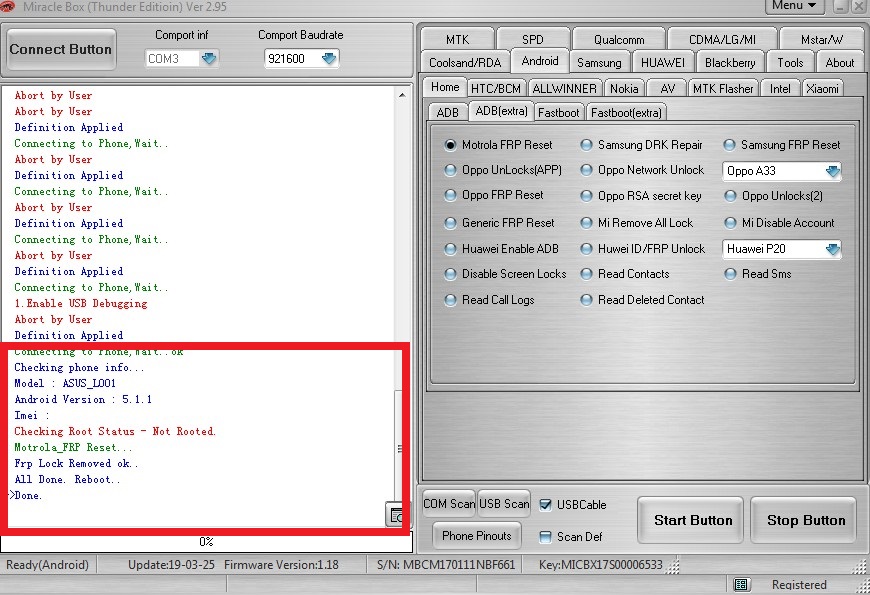Open Phone Pinouts
This screenshot has height=595, width=870.
pos(477,536)
